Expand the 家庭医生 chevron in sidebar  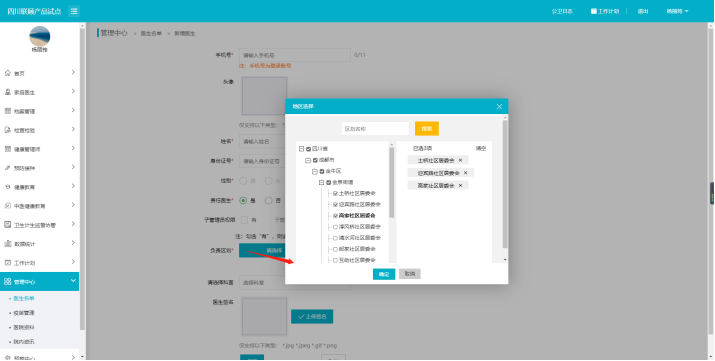pos(73,92)
